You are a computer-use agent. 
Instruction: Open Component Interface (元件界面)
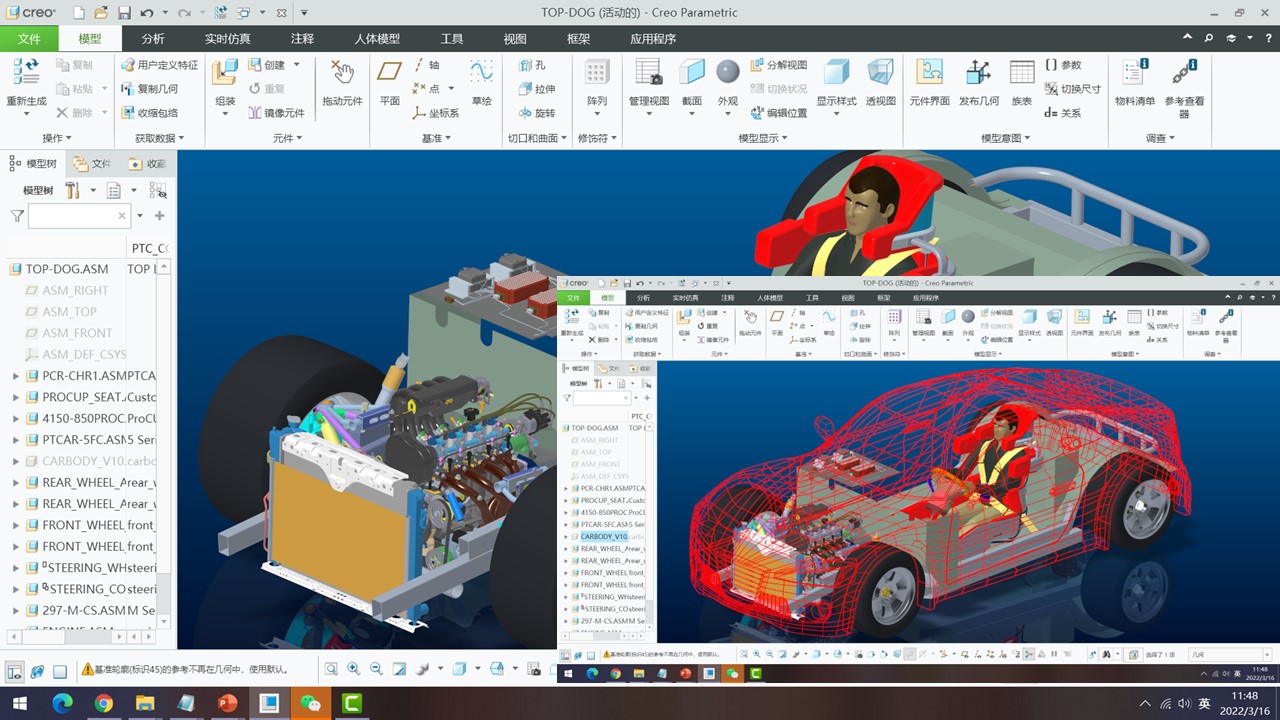point(929,72)
